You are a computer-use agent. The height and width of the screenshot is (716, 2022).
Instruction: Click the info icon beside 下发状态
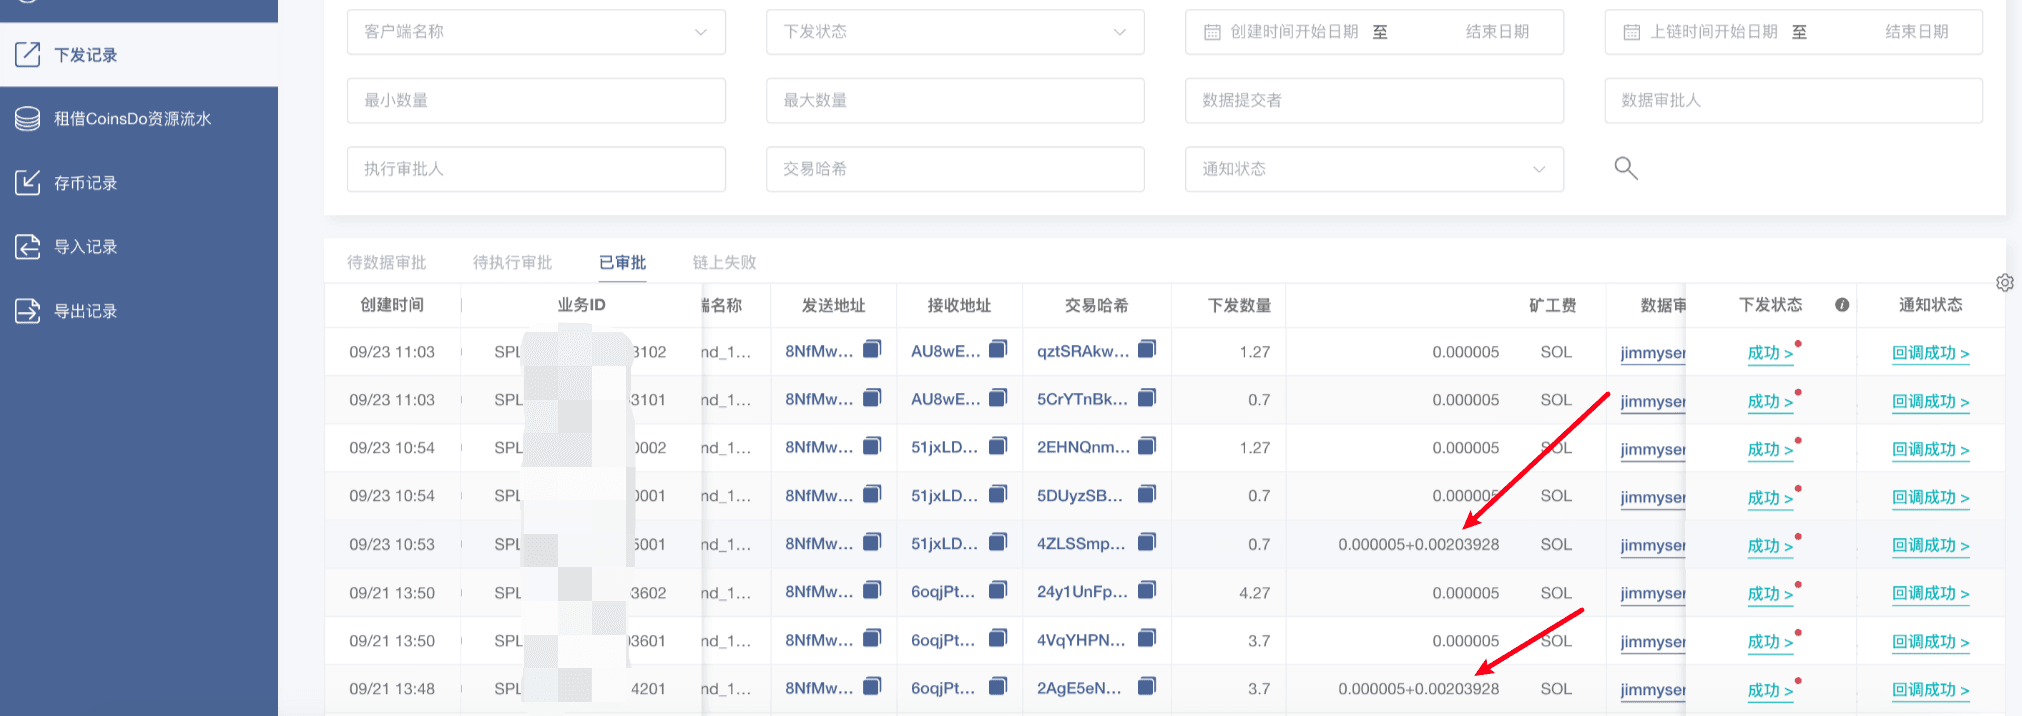click(1841, 305)
